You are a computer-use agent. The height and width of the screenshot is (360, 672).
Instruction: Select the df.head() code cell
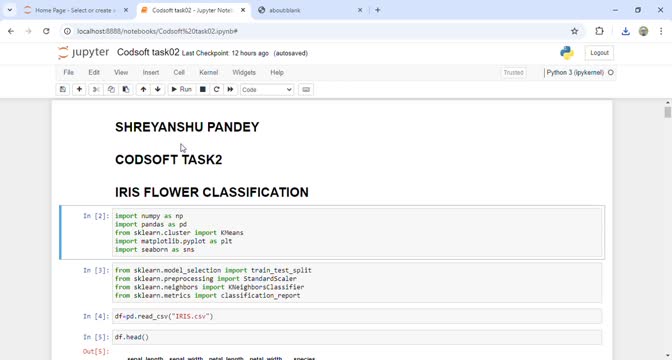357,337
